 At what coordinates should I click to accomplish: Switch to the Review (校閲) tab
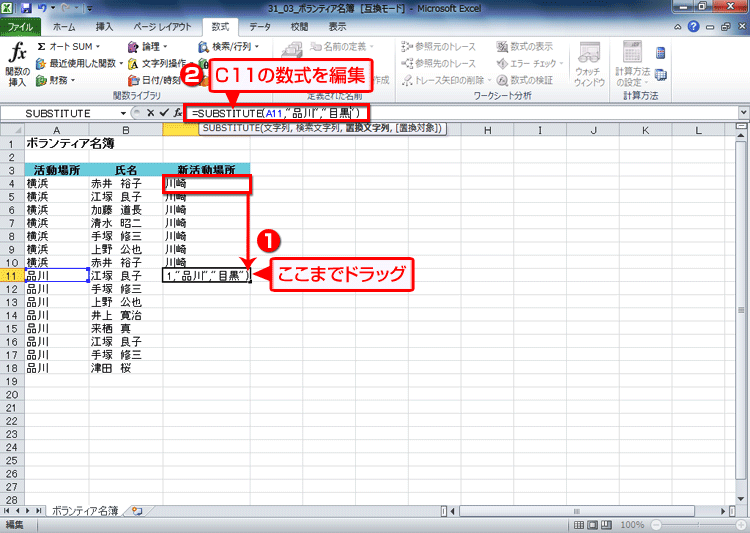(x=299, y=27)
